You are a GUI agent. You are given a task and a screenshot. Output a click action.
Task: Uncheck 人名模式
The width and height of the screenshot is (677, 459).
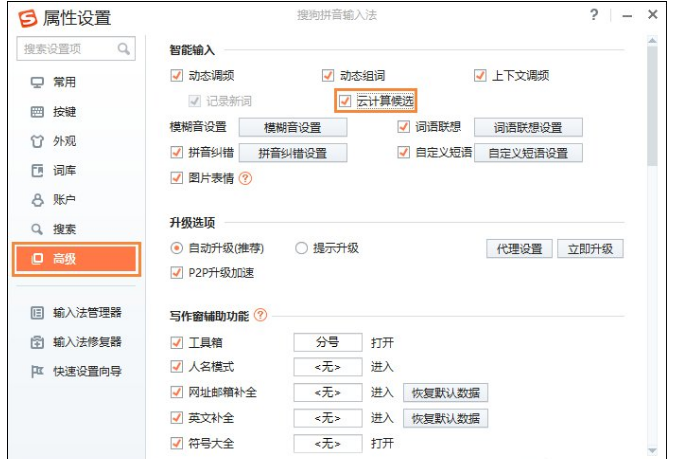tap(176, 367)
